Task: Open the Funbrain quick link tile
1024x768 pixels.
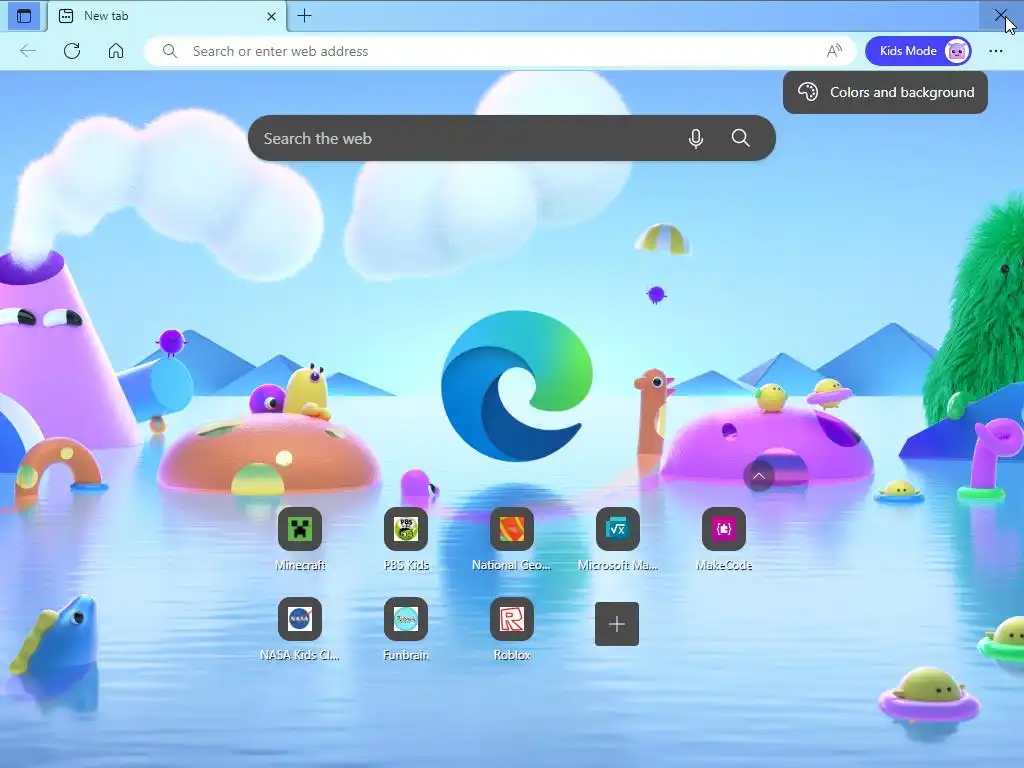Action: click(x=406, y=619)
